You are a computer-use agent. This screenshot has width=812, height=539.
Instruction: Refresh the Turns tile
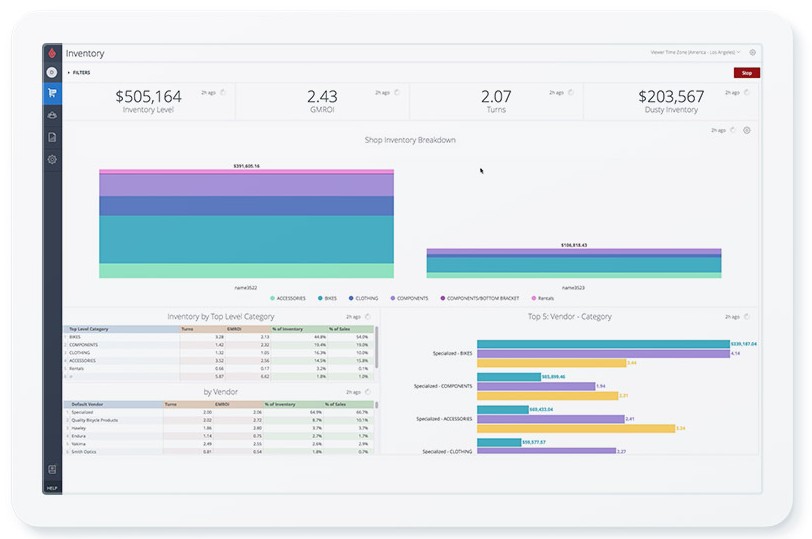click(x=571, y=93)
